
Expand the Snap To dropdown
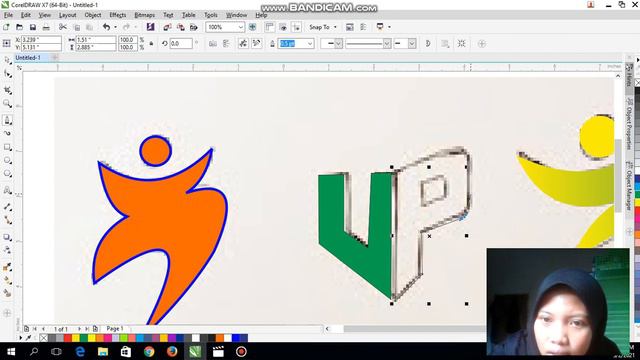[335, 27]
